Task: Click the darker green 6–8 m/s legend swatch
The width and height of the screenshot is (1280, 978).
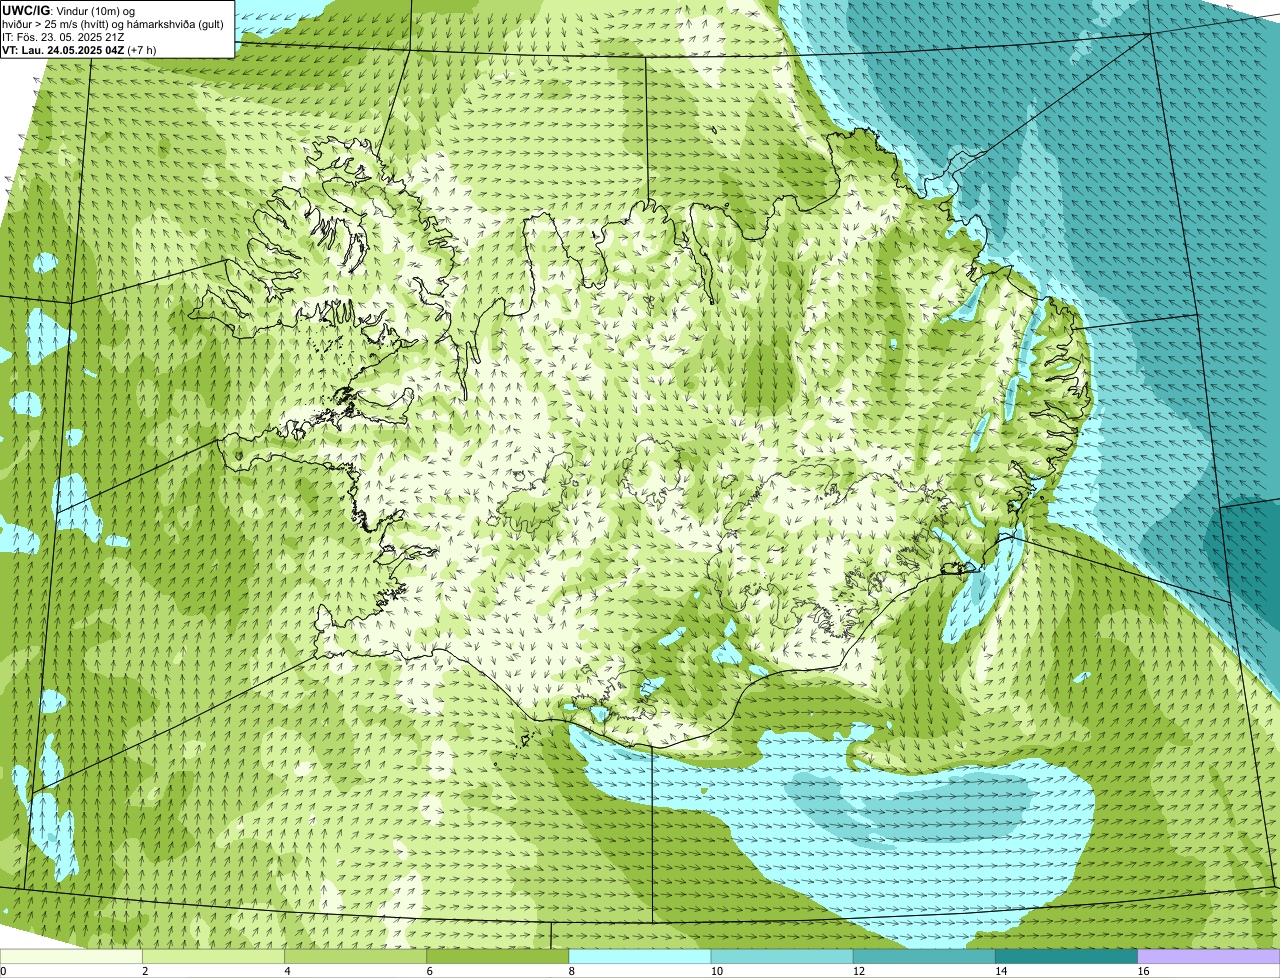Action: [498, 956]
